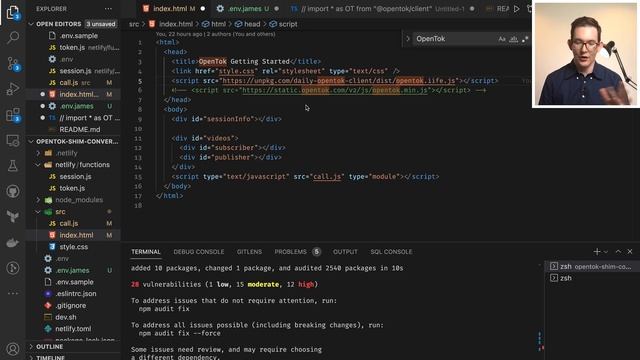Open the Testing flask view
The image size is (640, 360).
[x=13, y=166]
